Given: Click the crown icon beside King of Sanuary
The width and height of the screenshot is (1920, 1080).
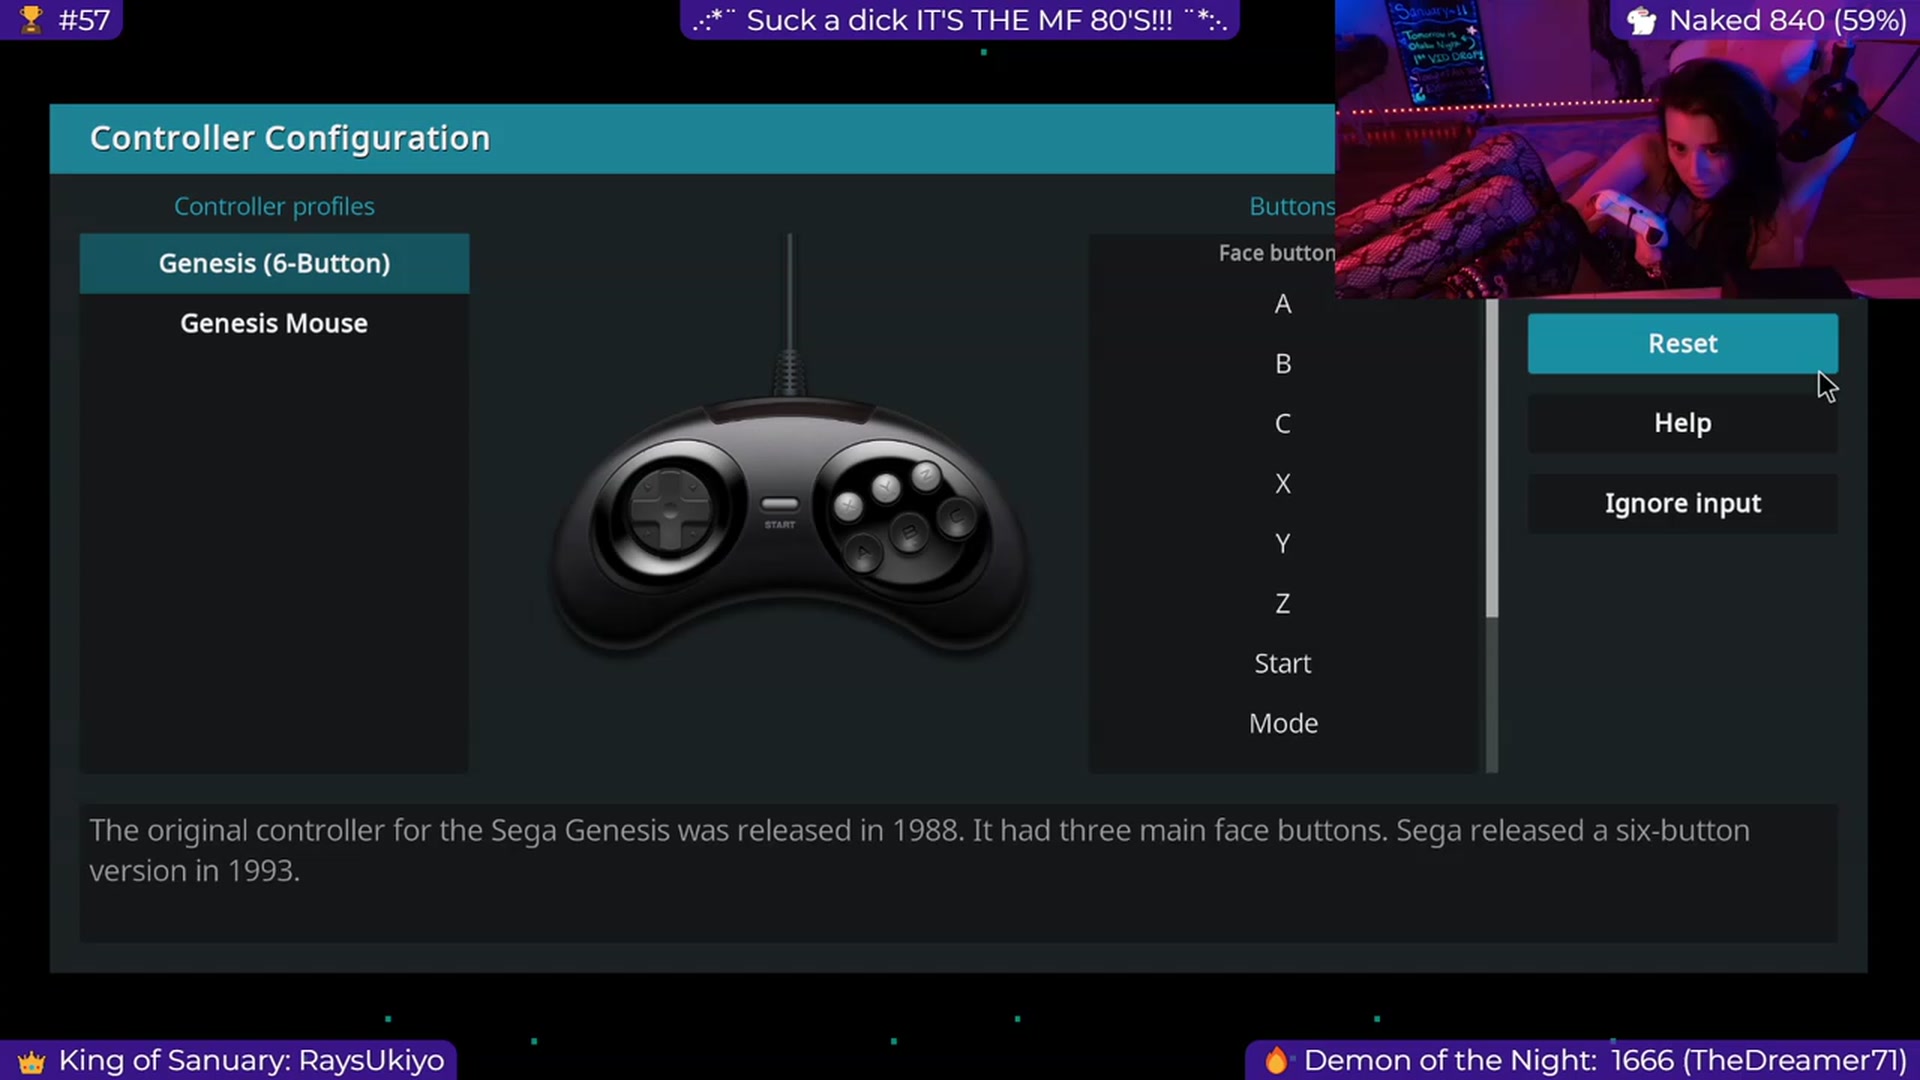Looking at the screenshot, I should point(32,1061).
